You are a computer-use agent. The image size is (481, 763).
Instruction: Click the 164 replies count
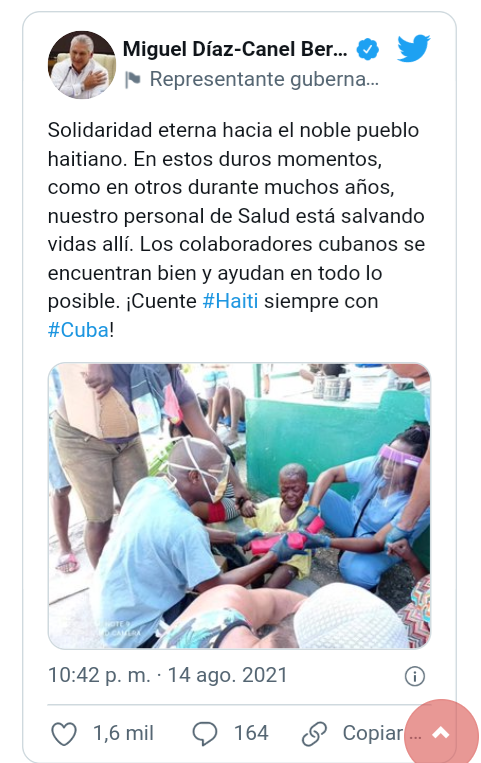(x=251, y=733)
